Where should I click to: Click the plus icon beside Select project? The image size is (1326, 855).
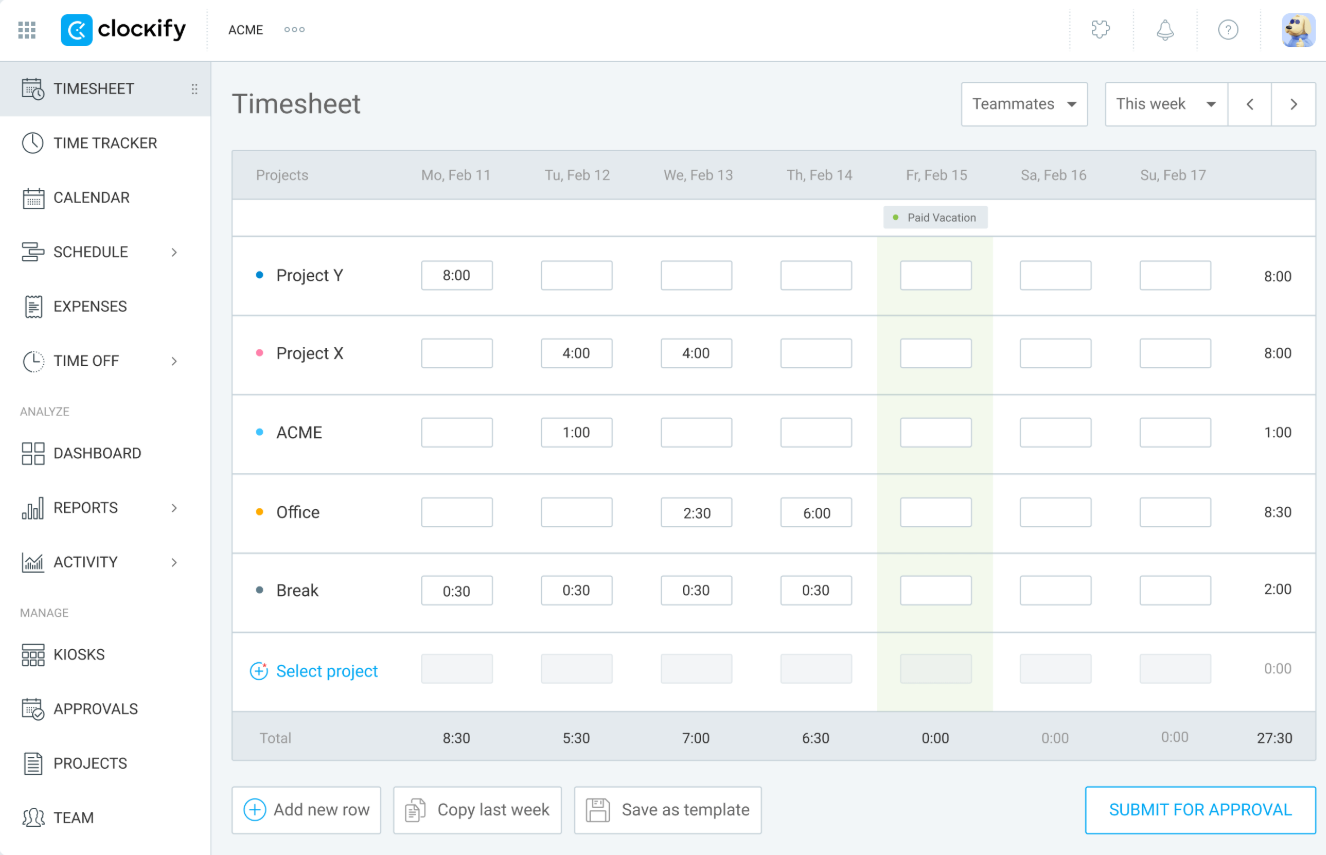(258, 671)
